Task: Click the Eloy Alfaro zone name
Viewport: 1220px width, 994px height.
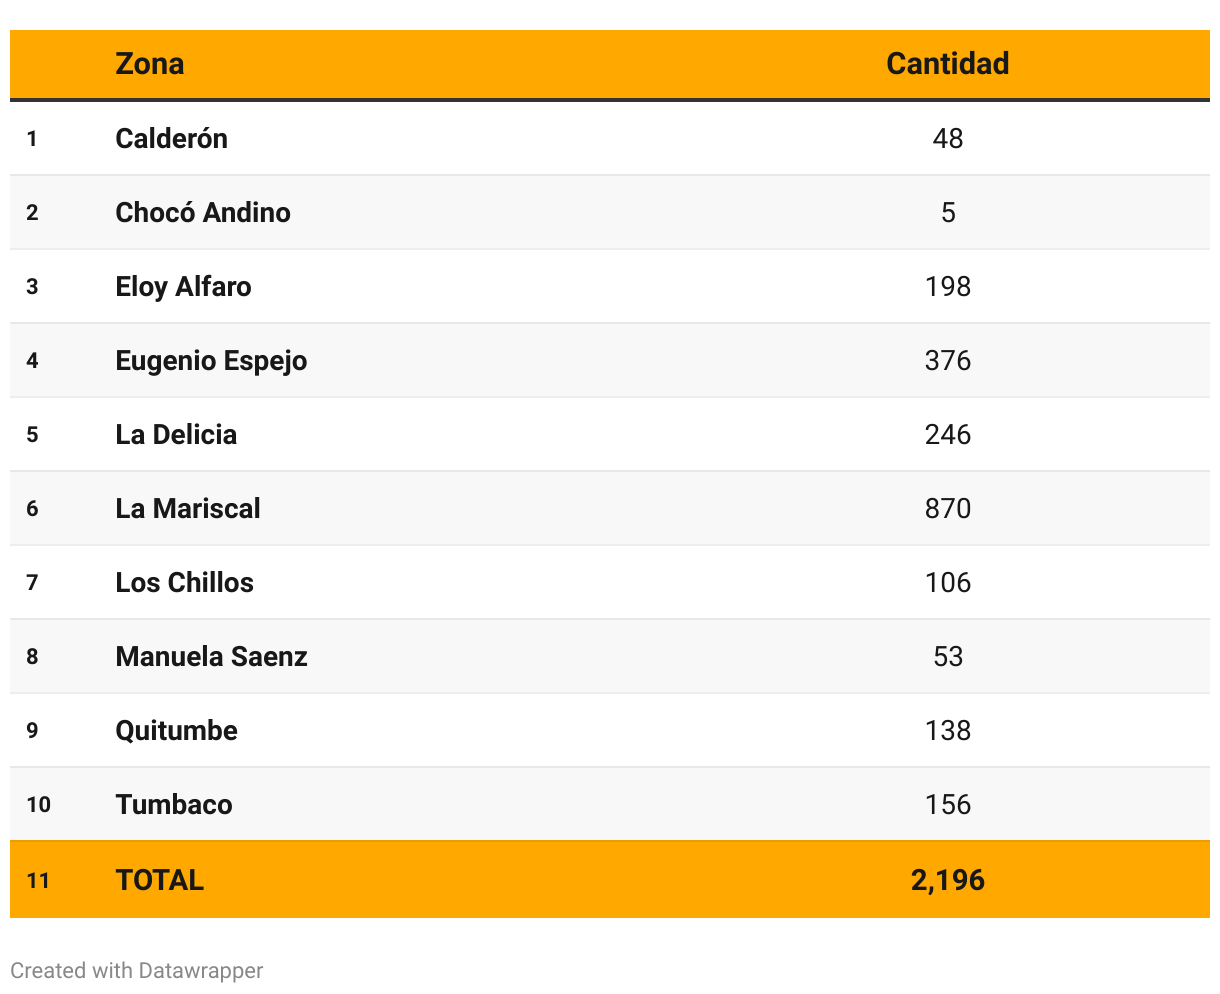Action: point(183,286)
